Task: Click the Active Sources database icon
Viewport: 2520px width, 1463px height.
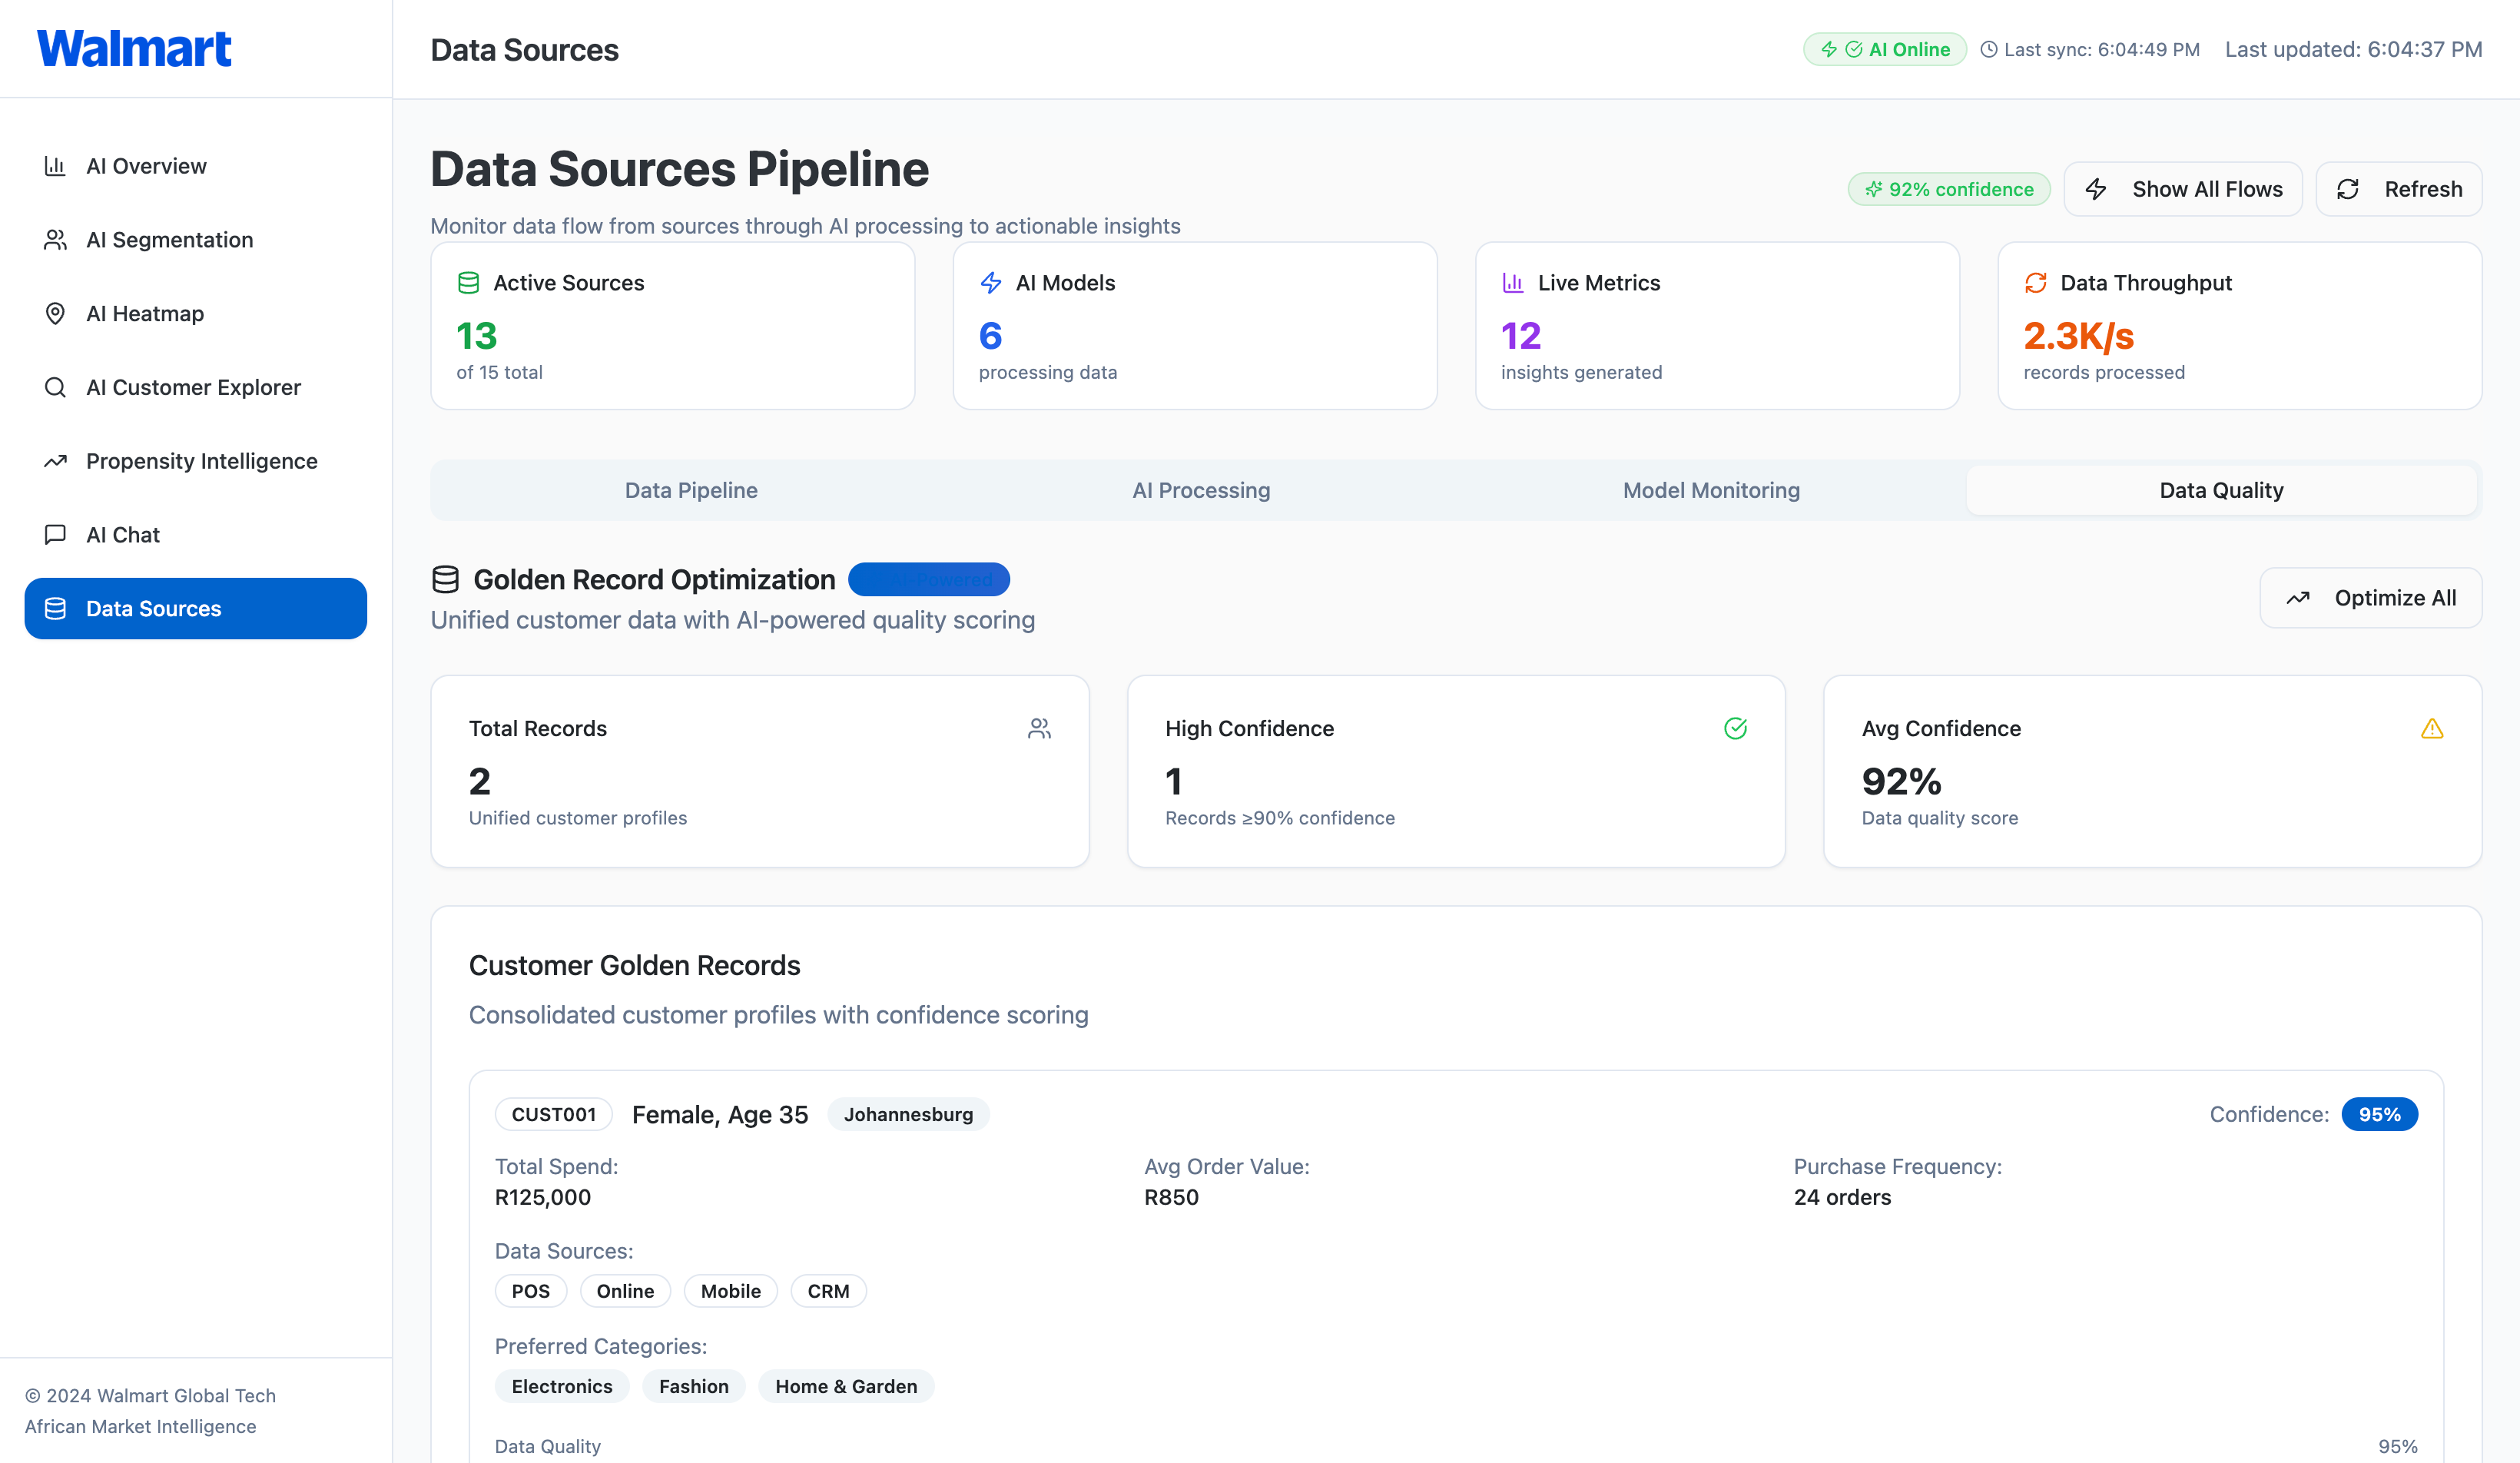Action: (x=468, y=283)
